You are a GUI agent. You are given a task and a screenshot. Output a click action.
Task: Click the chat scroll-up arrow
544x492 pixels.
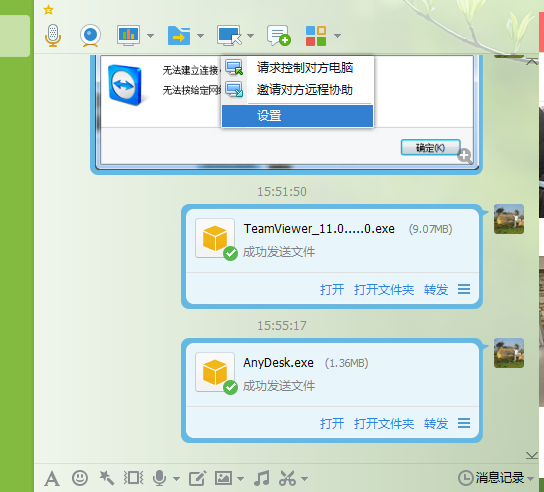[x=532, y=62]
